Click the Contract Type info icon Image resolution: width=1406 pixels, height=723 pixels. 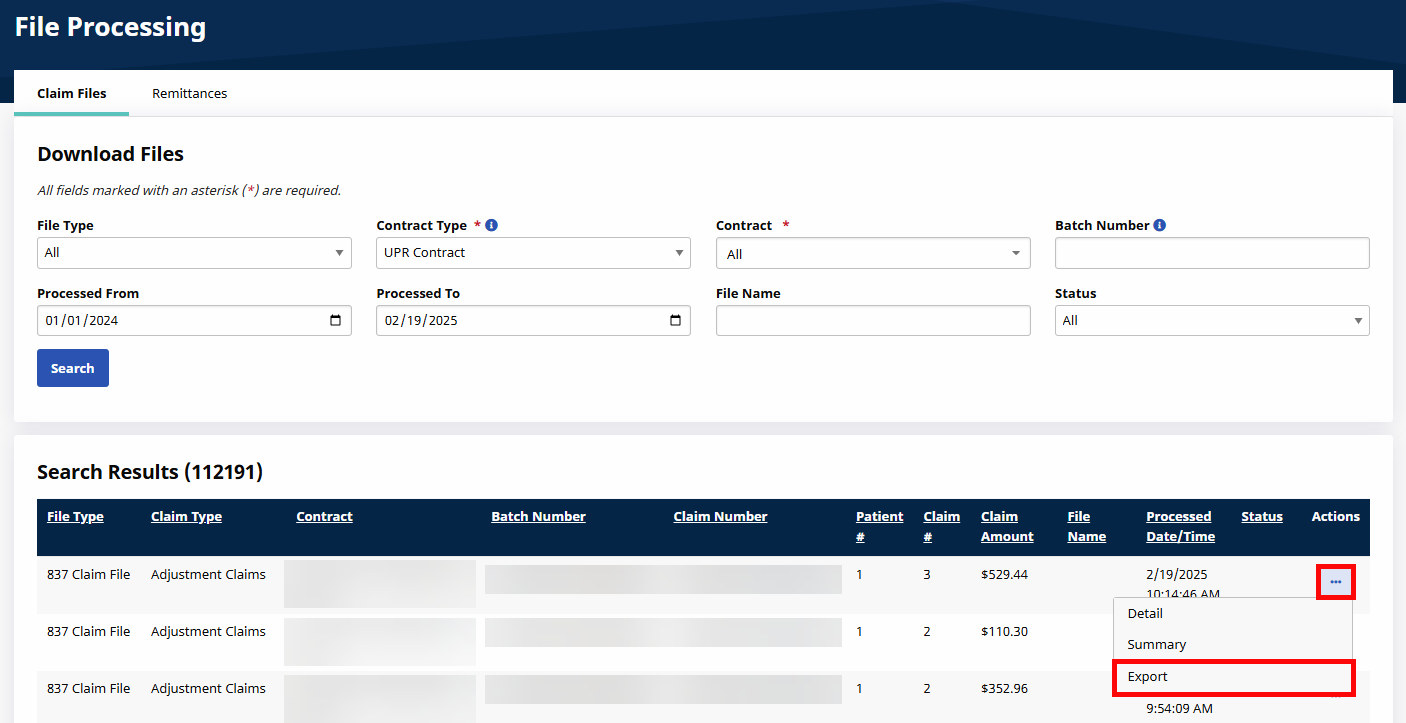491,225
